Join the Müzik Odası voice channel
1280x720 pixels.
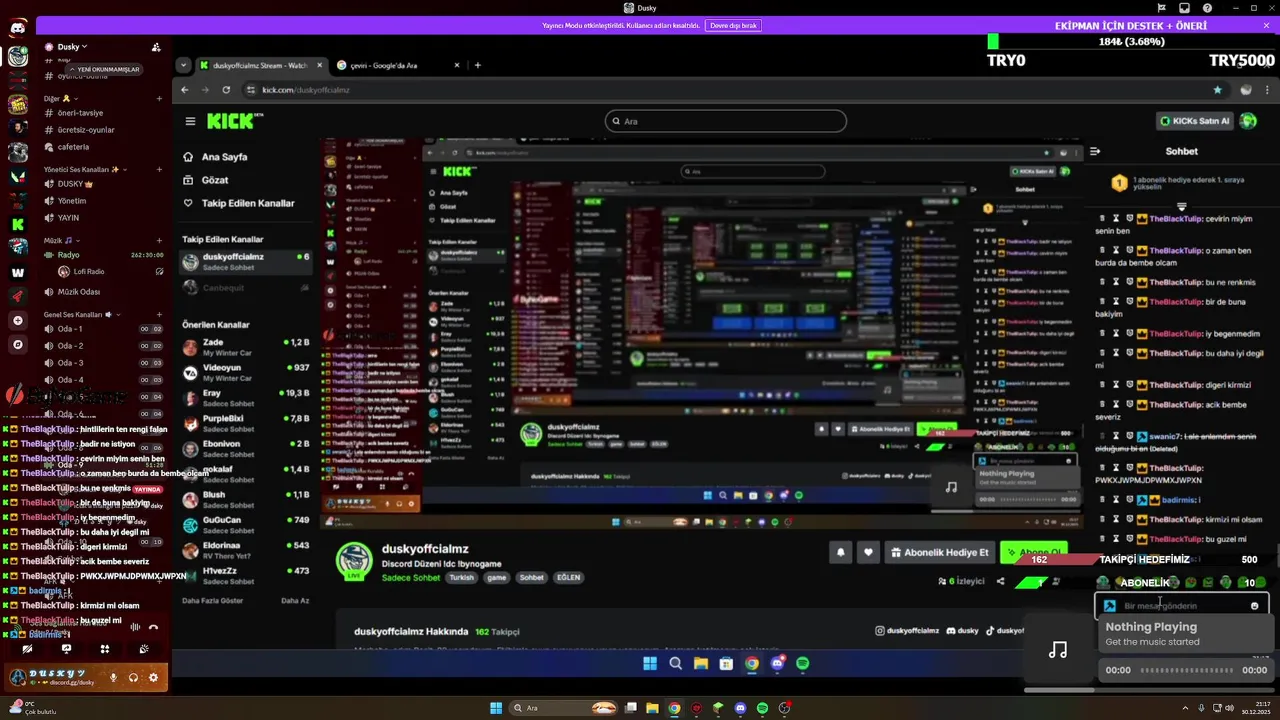pyautogui.click(x=79, y=292)
